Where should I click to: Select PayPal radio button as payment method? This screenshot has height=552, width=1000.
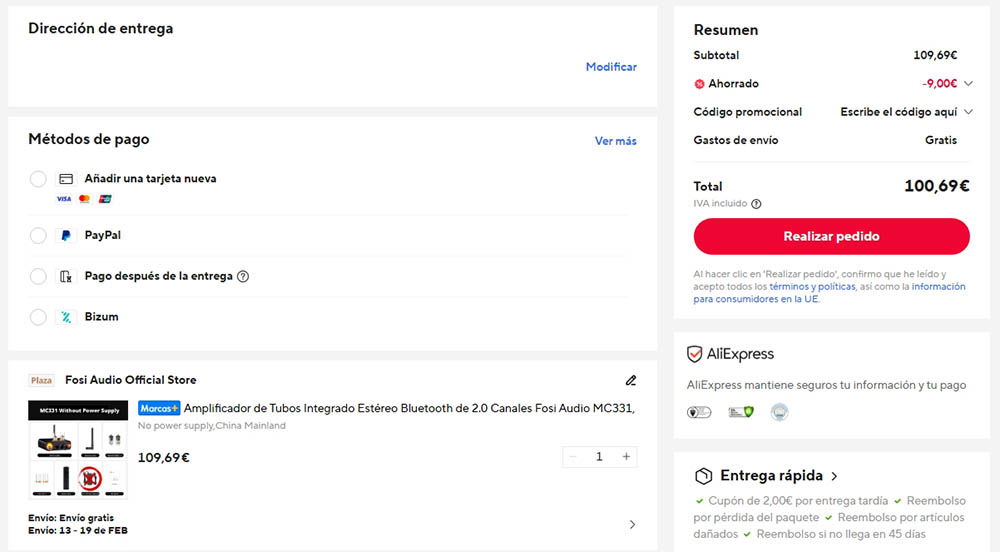tap(38, 236)
